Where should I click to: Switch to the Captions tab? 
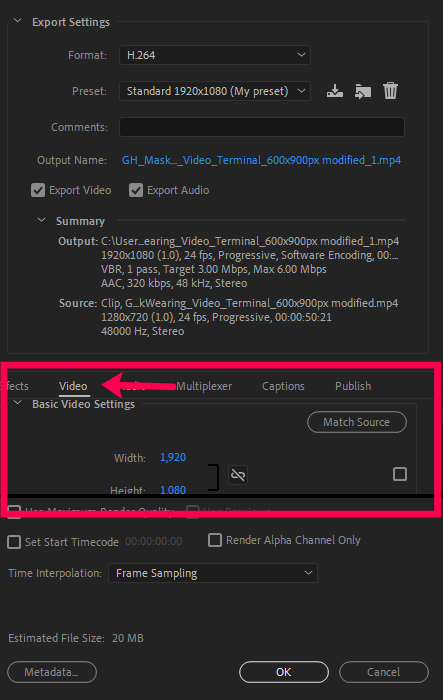[x=283, y=386]
